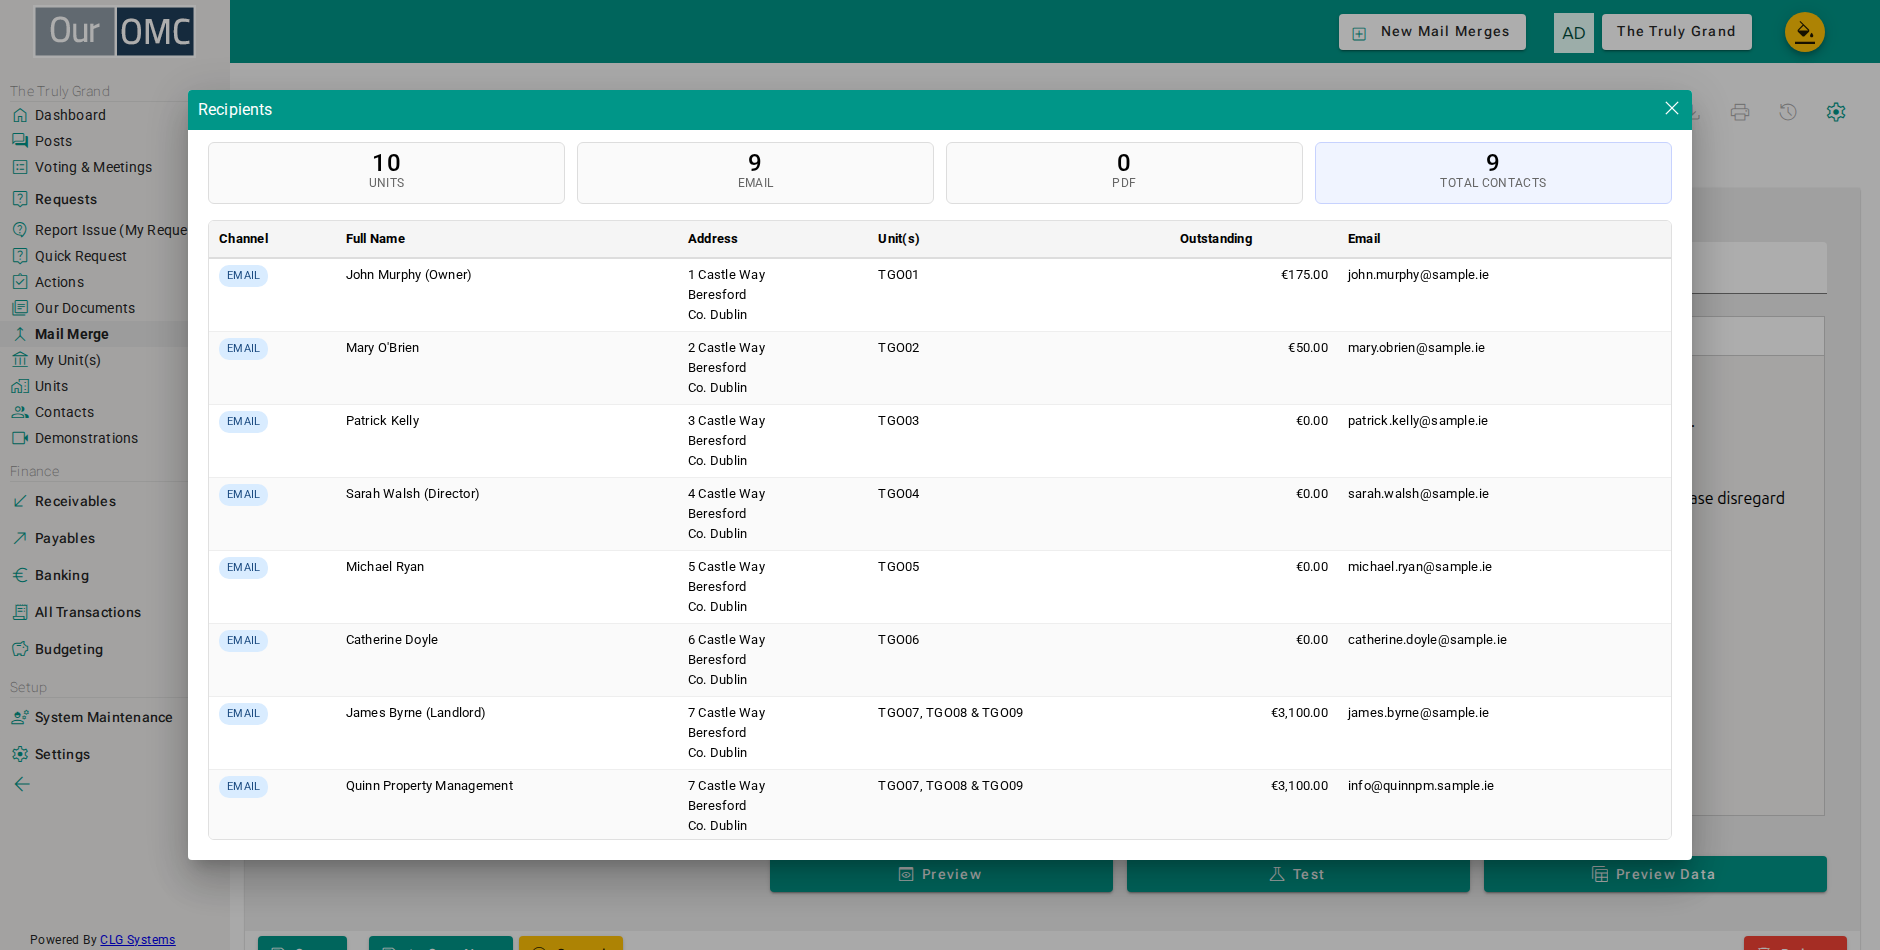Select the 0 PDF summary card
1880x950 pixels.
1124,173
